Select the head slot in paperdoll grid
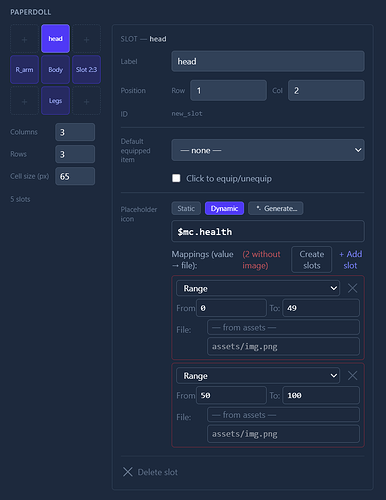The width and height of the screenshot is (386, 500). tap(55, 39)
